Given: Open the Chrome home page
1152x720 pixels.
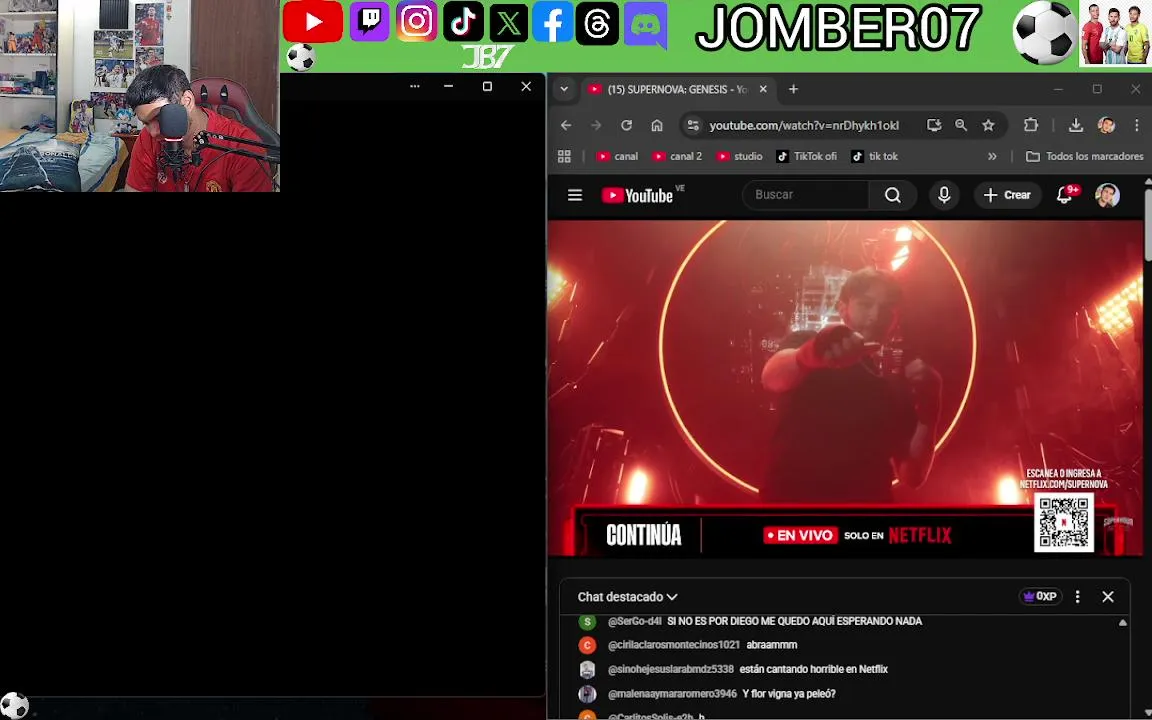Looking at the screenshot, I should tap(657, 126).
